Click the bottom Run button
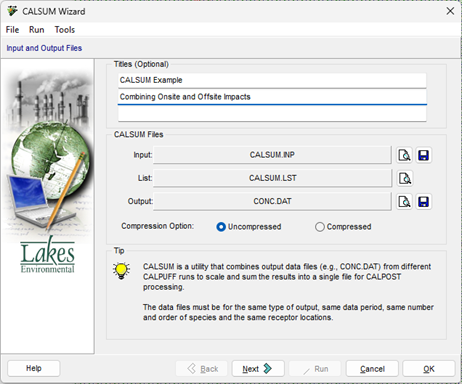Image resolution: width=462 pixels, height=384 pixels. 315,369
